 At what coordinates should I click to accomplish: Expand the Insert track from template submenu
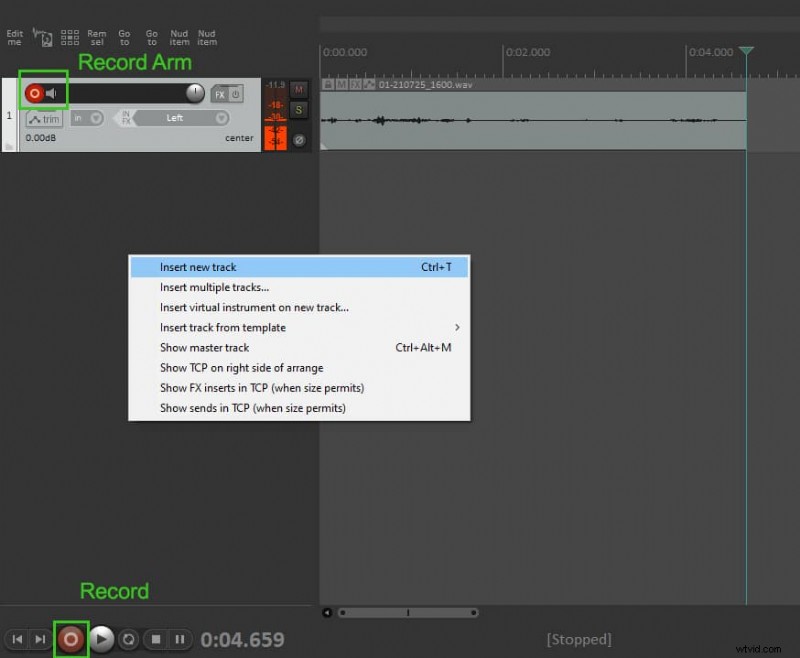223,327
